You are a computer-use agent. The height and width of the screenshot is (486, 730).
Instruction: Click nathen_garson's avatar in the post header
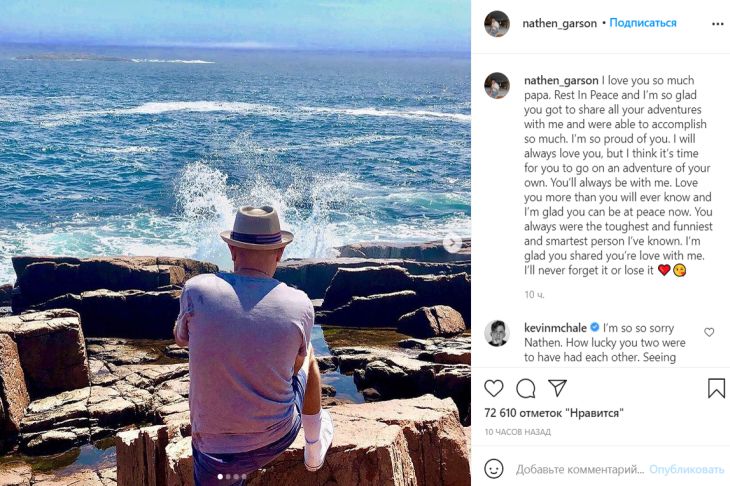pos(497,23)
